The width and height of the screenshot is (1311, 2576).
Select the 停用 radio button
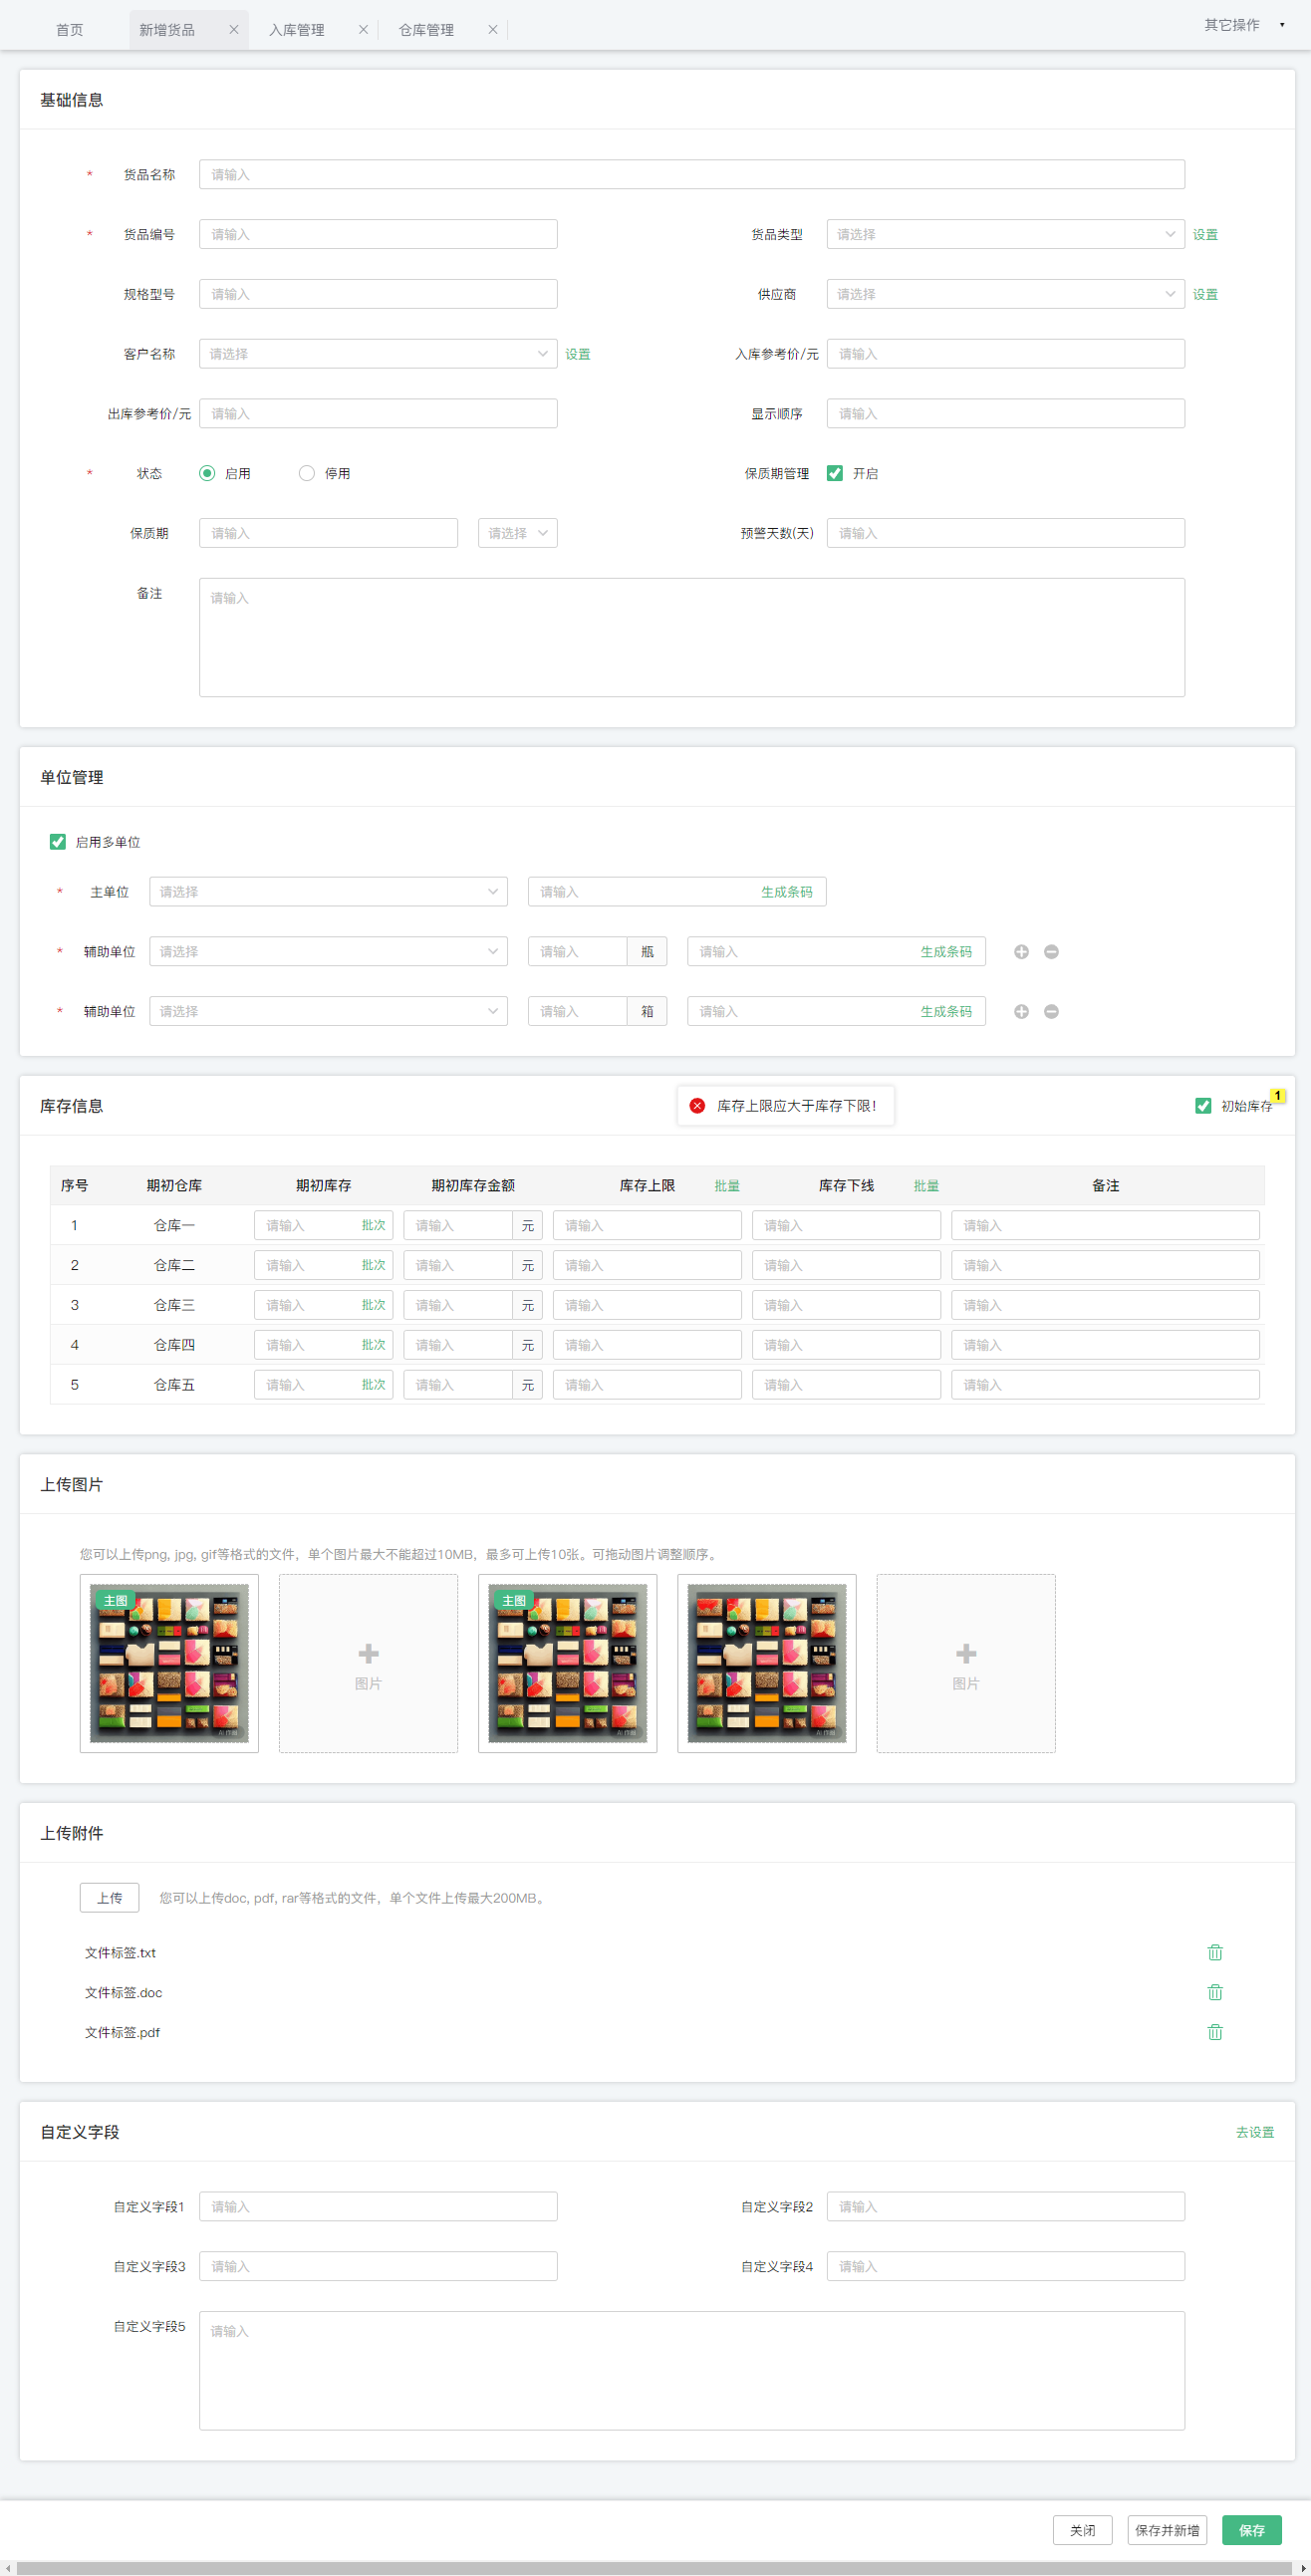[x=307, y=474]
